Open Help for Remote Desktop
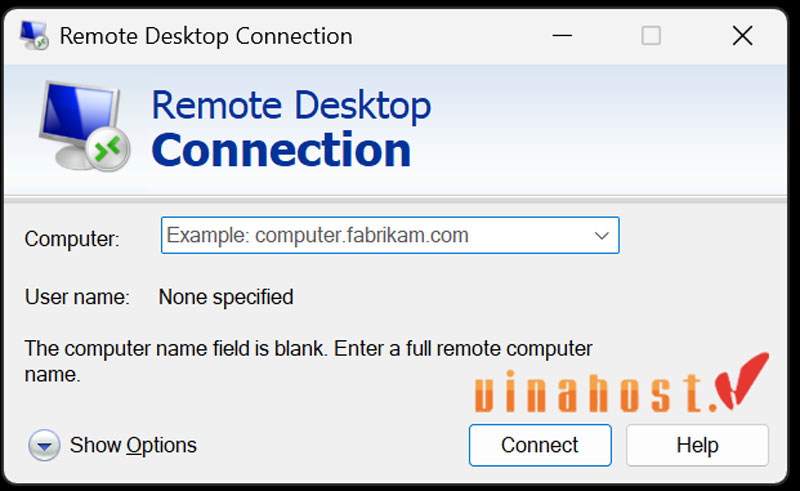The image size is (800, 491). tap(697, 445)
